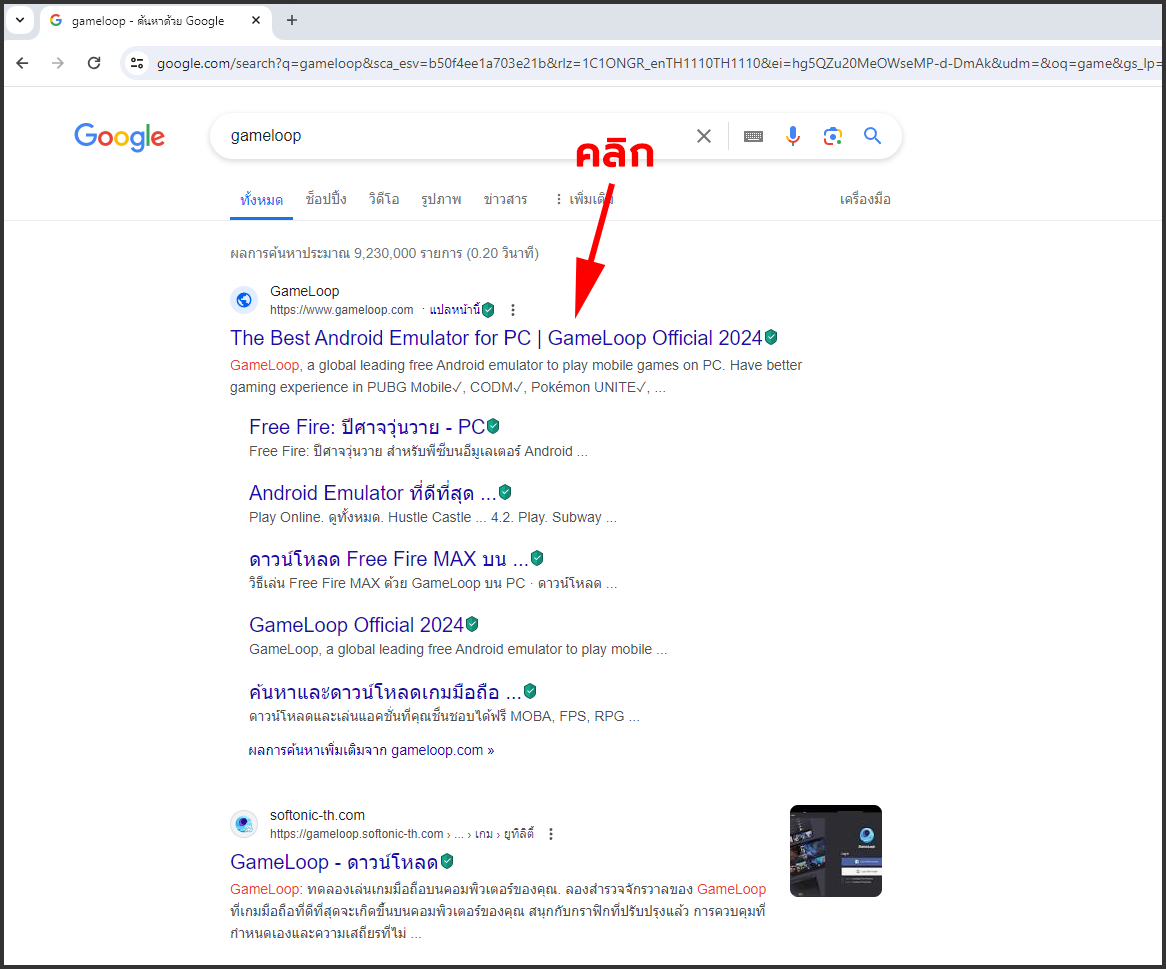The image size is (1166, 969).
Task: Open more options for GameLoop result
Action: 513,310
